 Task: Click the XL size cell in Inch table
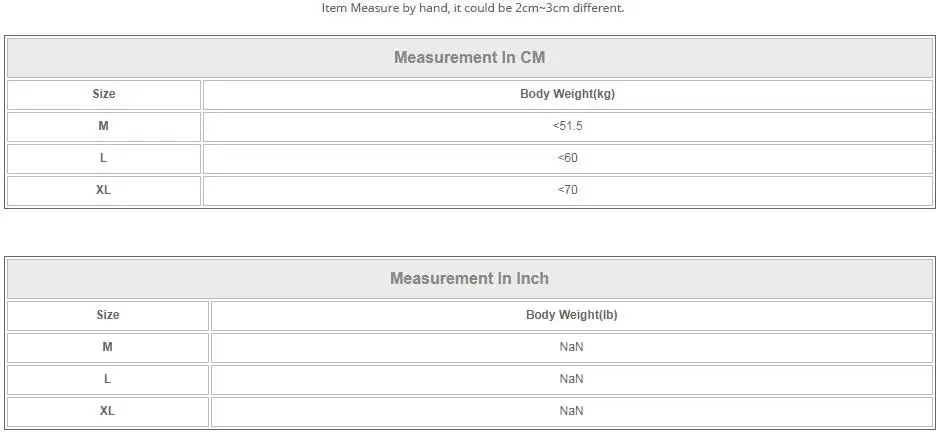point(108,411)
